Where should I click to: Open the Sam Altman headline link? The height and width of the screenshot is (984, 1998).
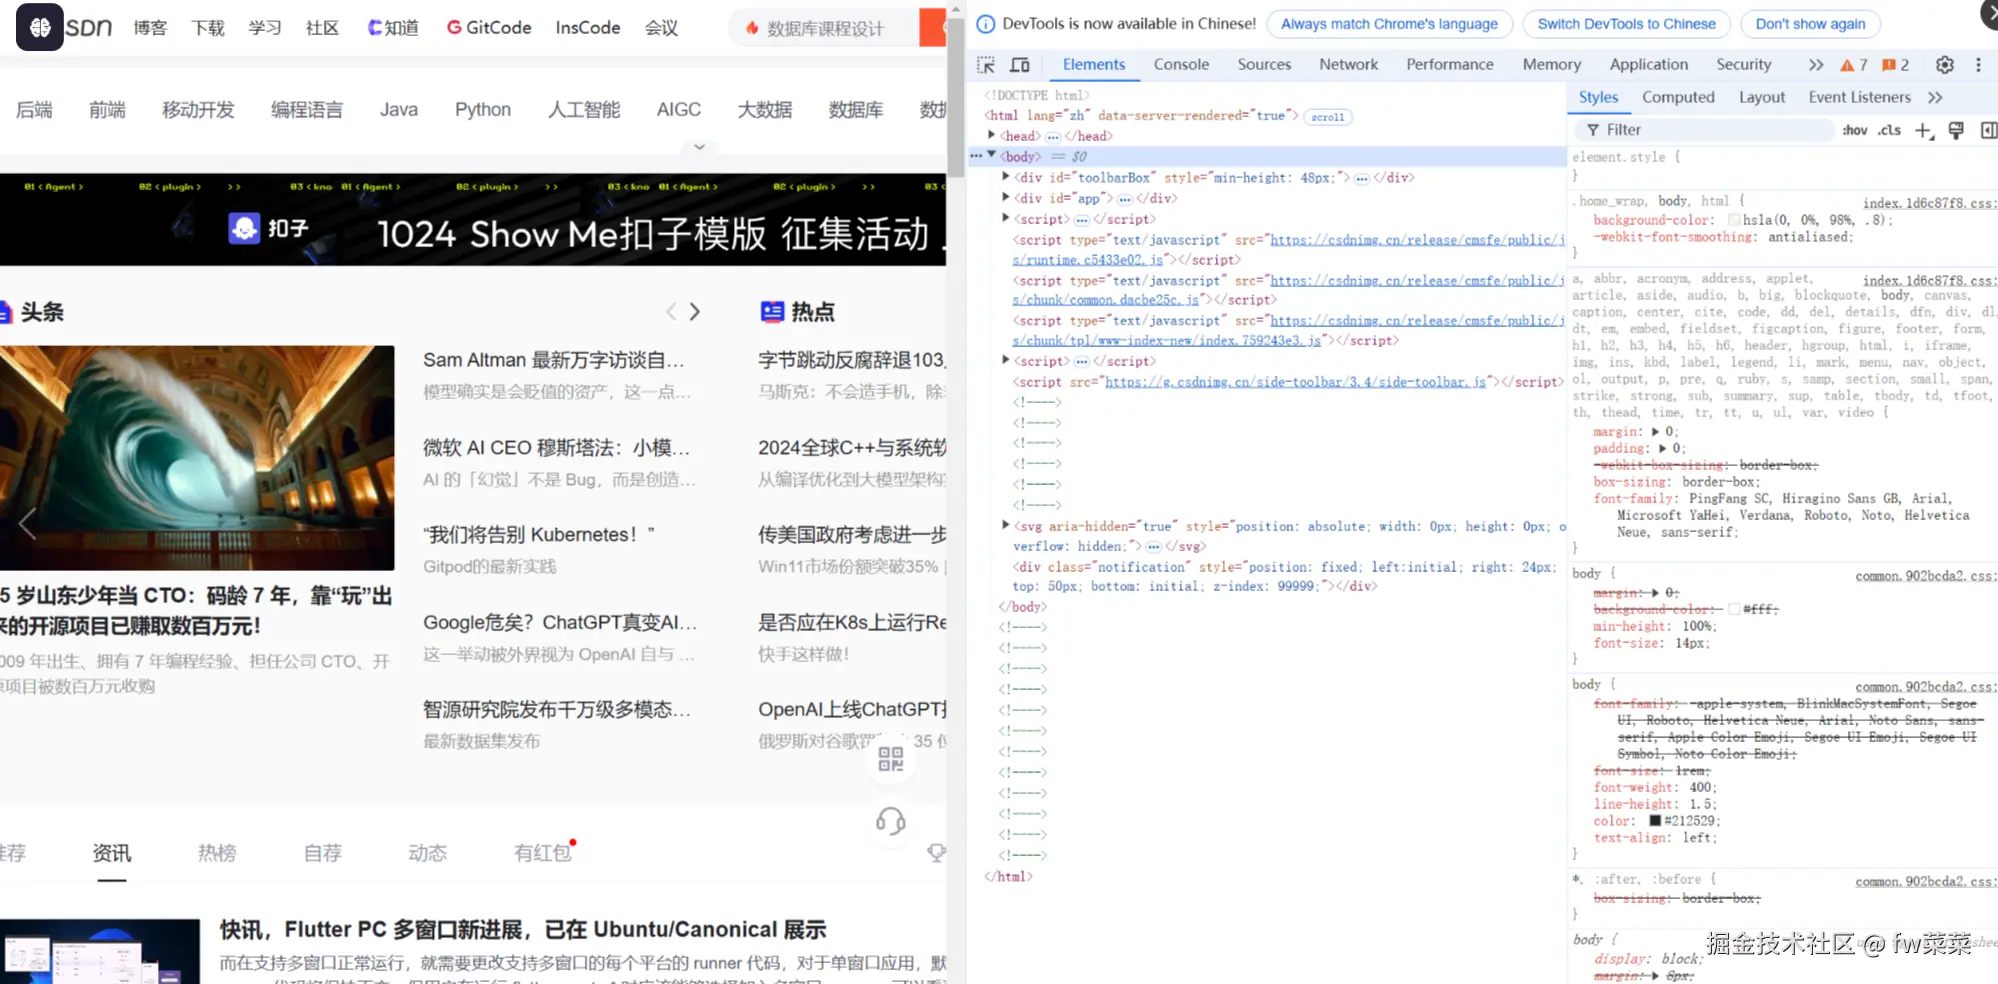click(x=554, y=360)
